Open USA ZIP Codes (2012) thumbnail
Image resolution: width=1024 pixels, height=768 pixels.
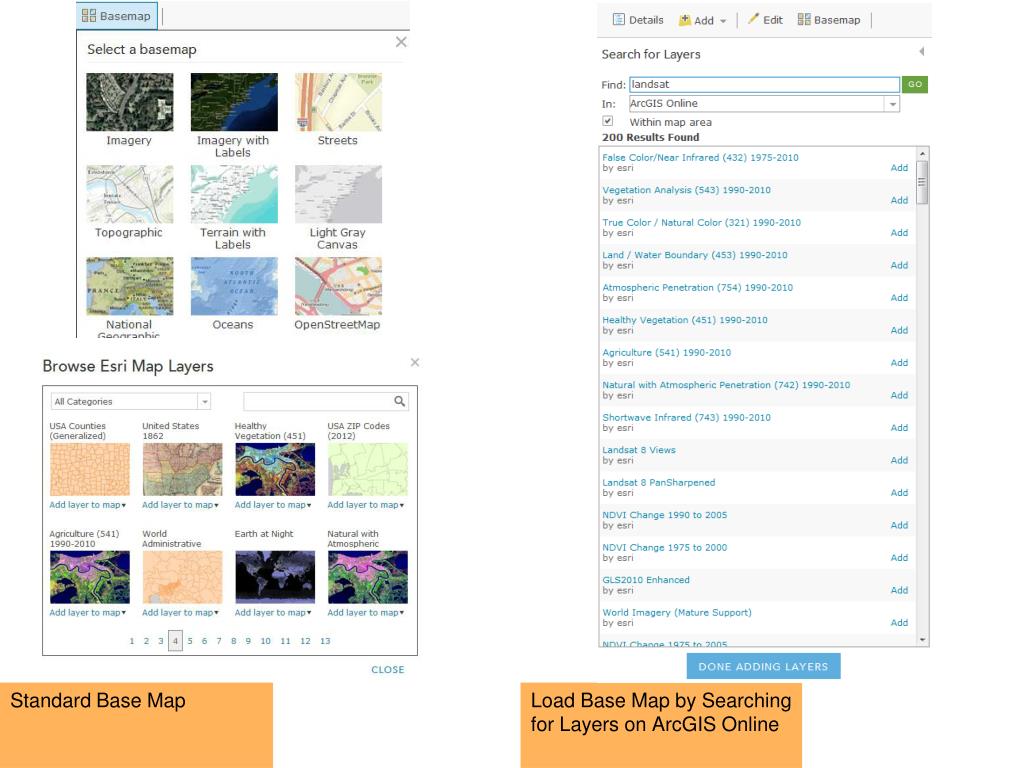pos(368,470)
